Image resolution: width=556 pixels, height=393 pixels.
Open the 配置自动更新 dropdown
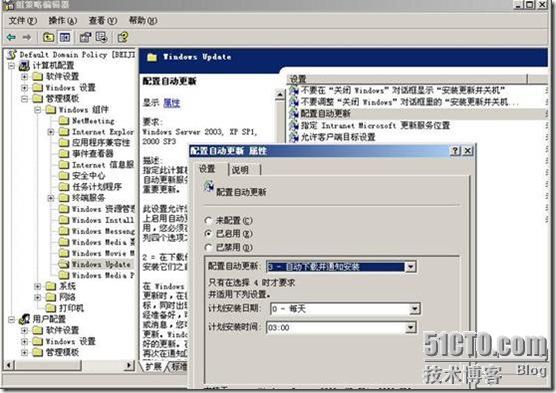click(x=411, y=266)
